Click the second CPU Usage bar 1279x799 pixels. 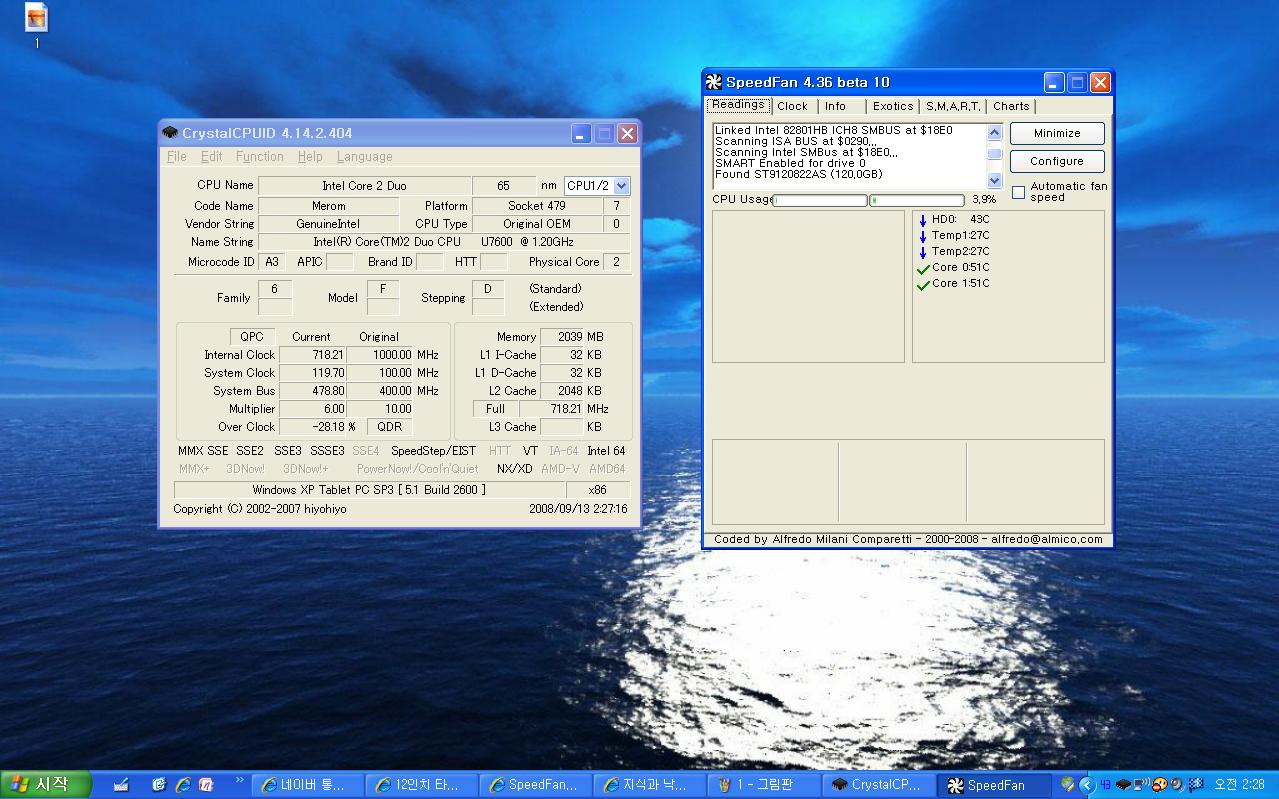click(x=917, y=201)
